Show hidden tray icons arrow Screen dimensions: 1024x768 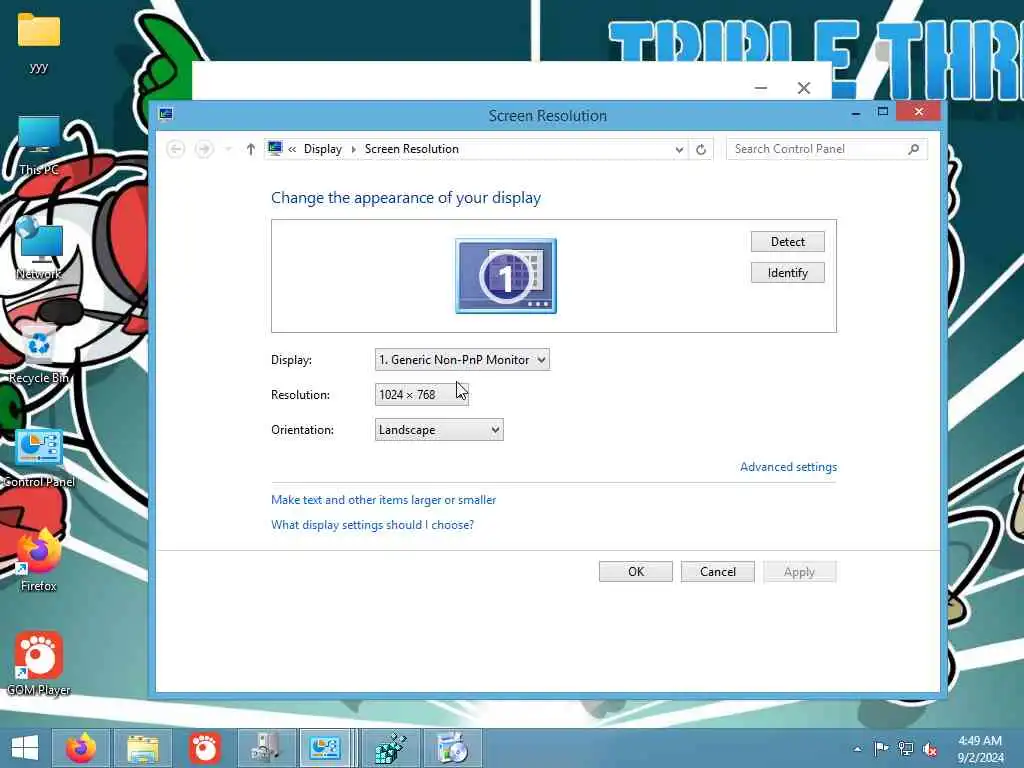pyautogui.click(x=857, y=749)
